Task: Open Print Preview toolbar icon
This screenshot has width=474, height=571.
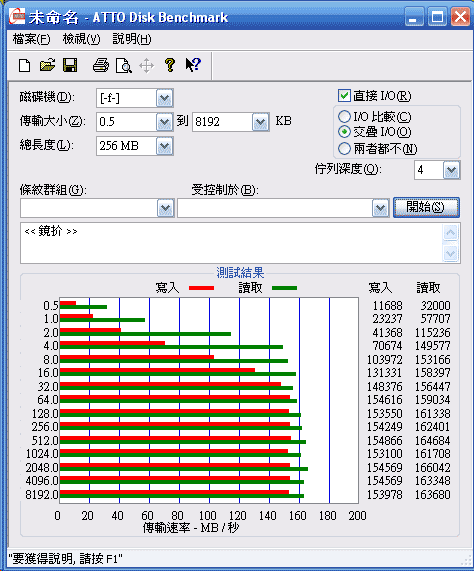Action: (x=123, y=66)
